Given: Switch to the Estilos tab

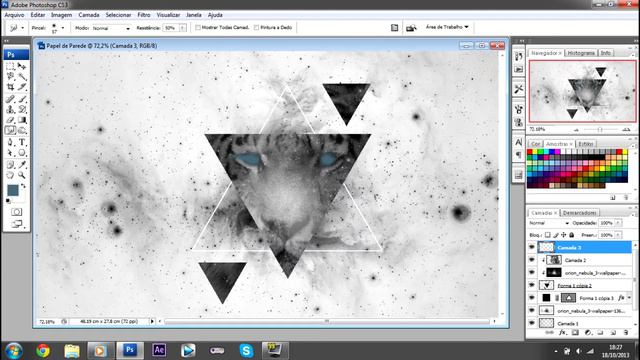Looking at the screenshot, I should pyautogui.click(x=586, y=144).
